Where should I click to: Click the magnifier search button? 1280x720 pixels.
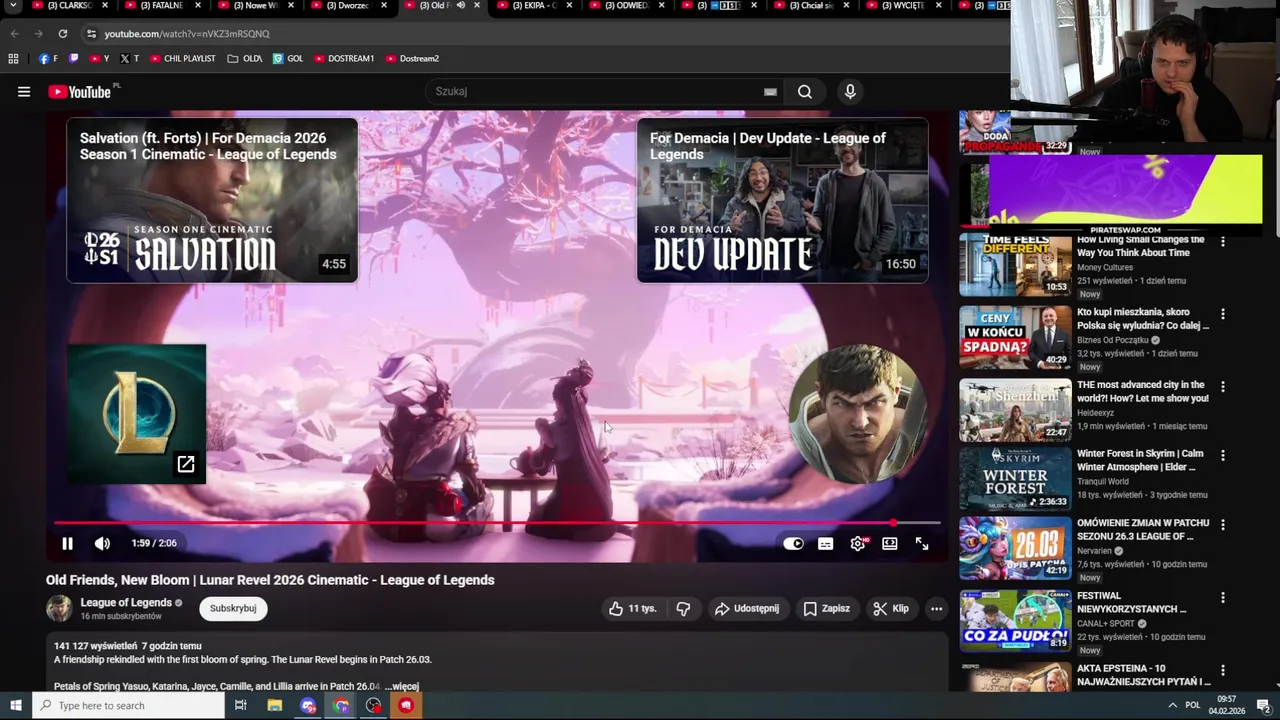(x=805, y=92)
